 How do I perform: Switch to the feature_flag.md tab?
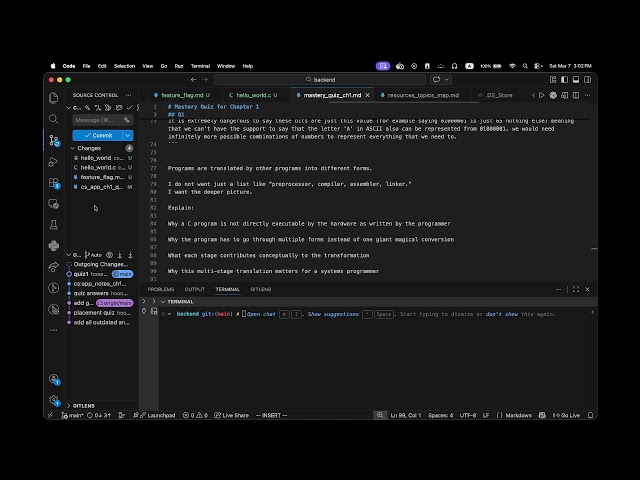tap(182, 95)
